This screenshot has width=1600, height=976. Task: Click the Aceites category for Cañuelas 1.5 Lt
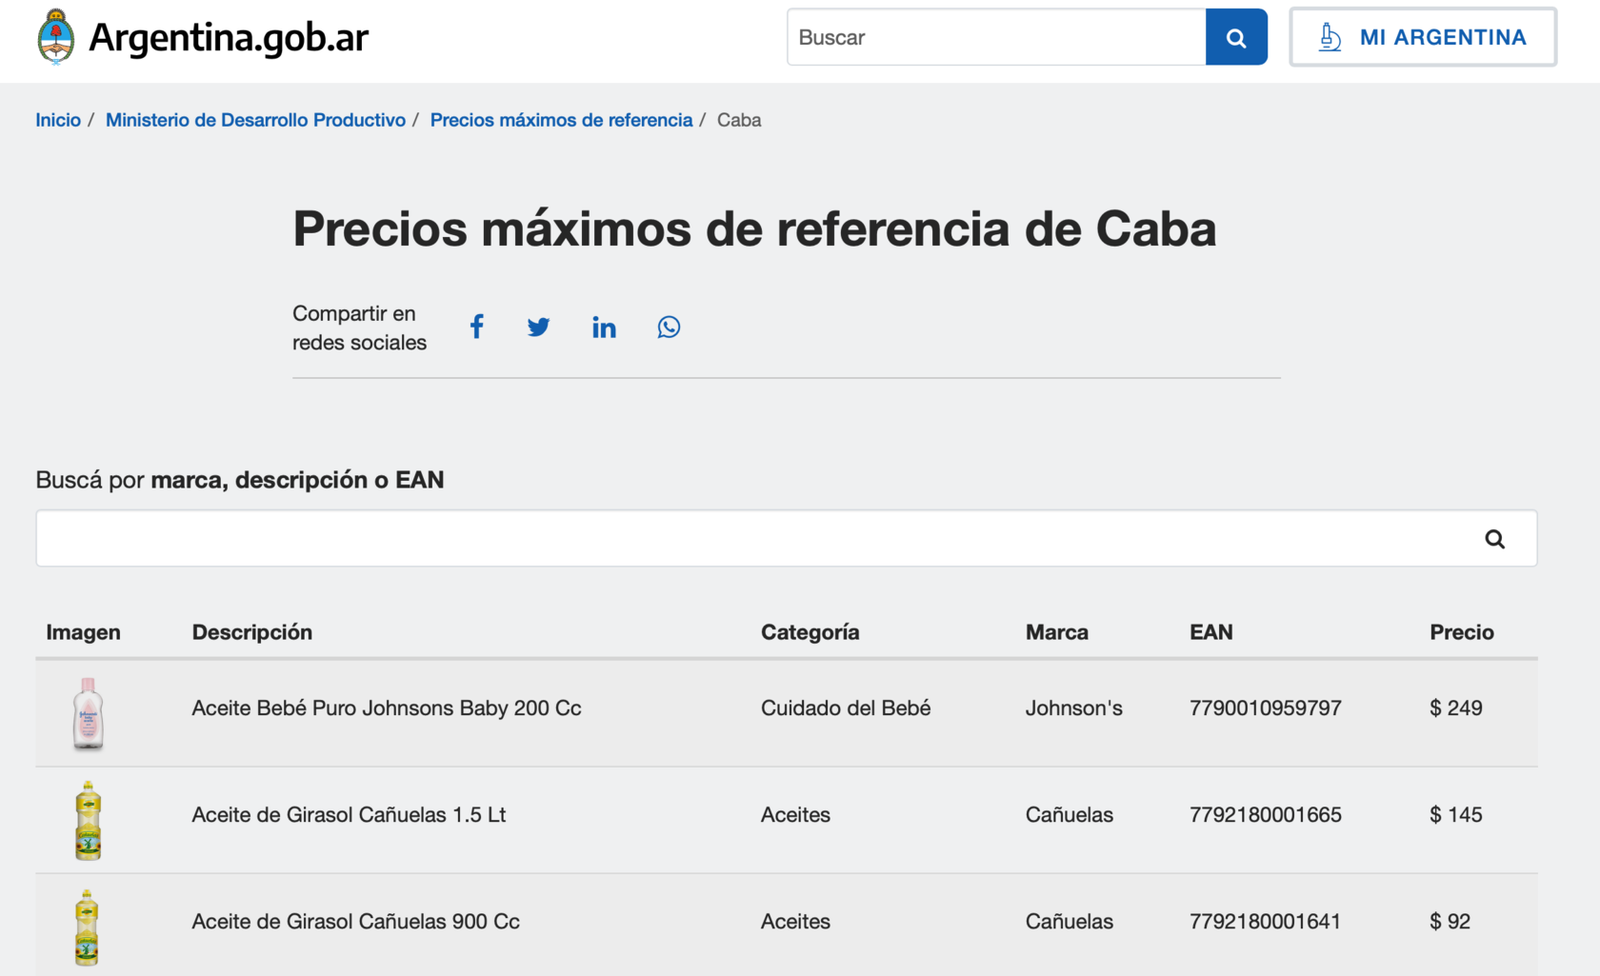click(796, 815)
